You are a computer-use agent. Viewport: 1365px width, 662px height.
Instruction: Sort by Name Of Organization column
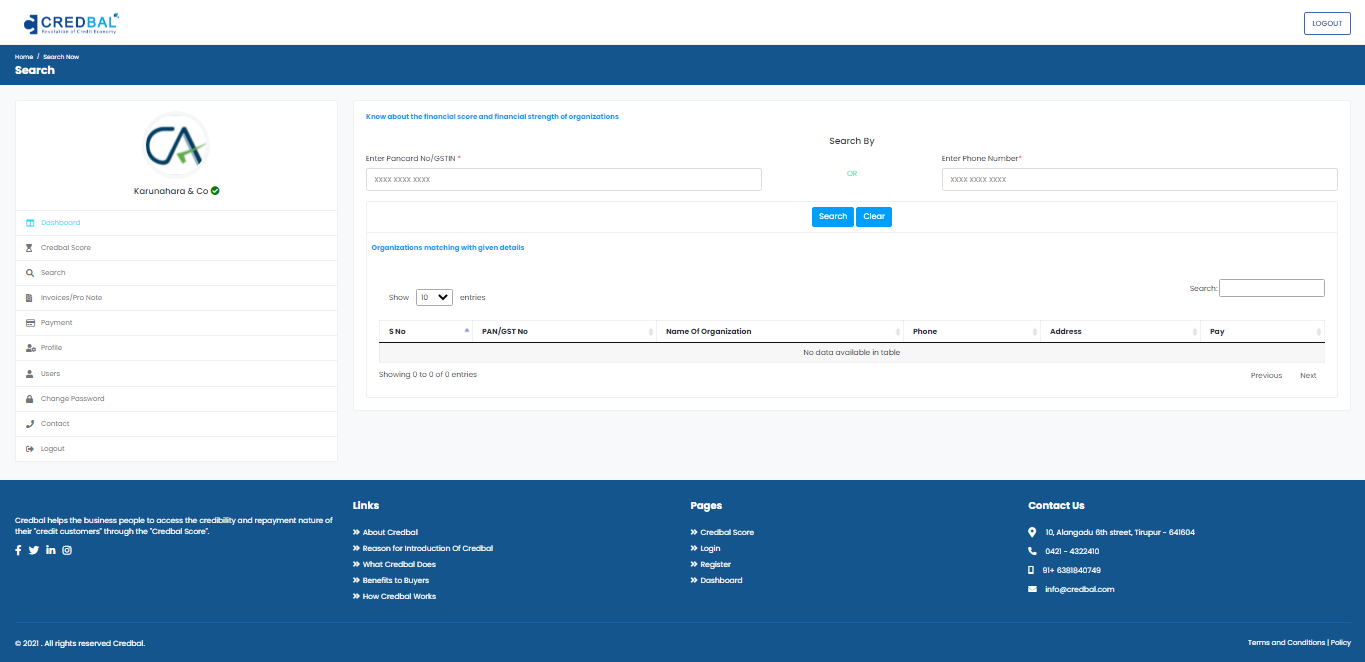[779, 331]
